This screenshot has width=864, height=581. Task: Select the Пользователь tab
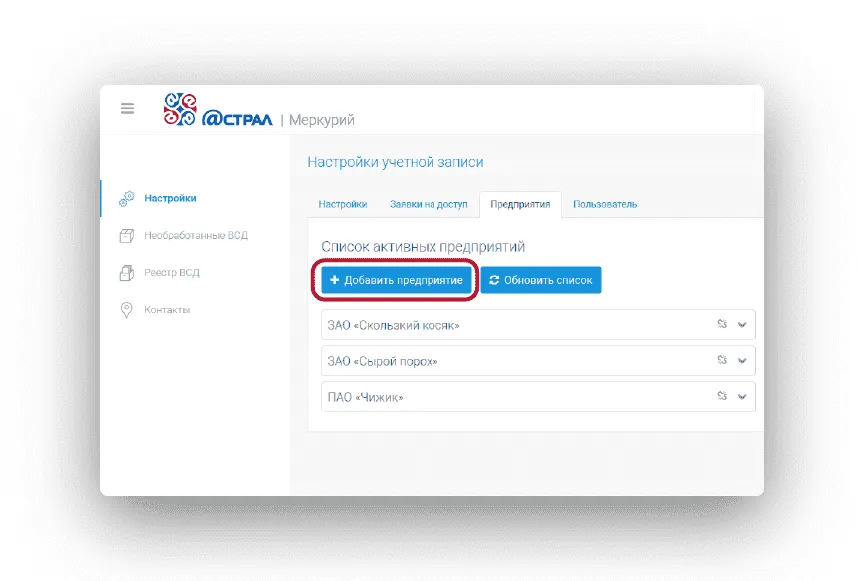coord(605,204)
